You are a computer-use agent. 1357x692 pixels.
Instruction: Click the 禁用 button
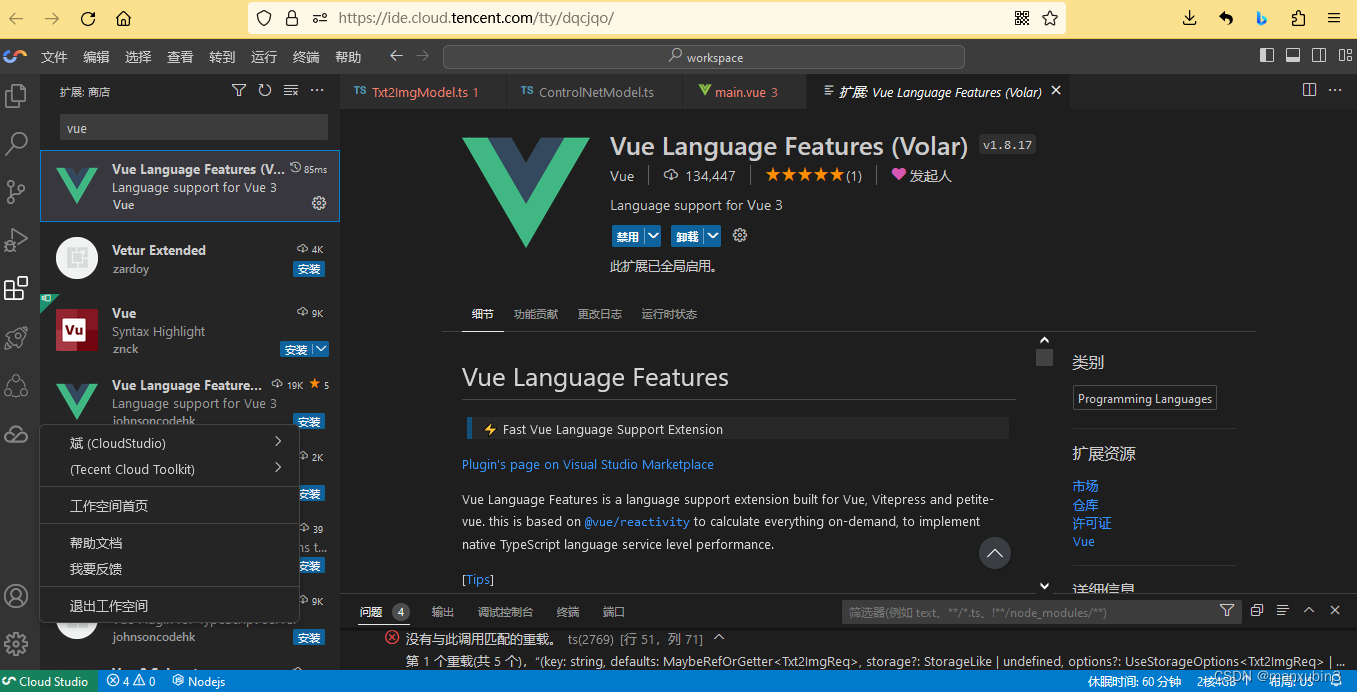click(628, 236)
